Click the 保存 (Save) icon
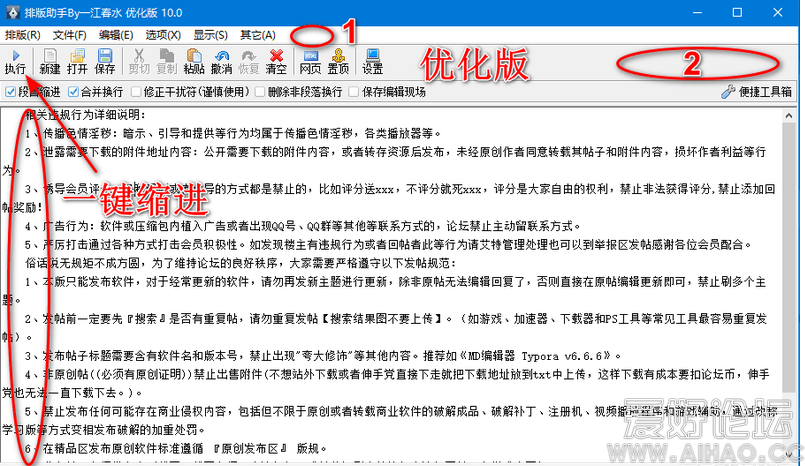 pos(105,61)
